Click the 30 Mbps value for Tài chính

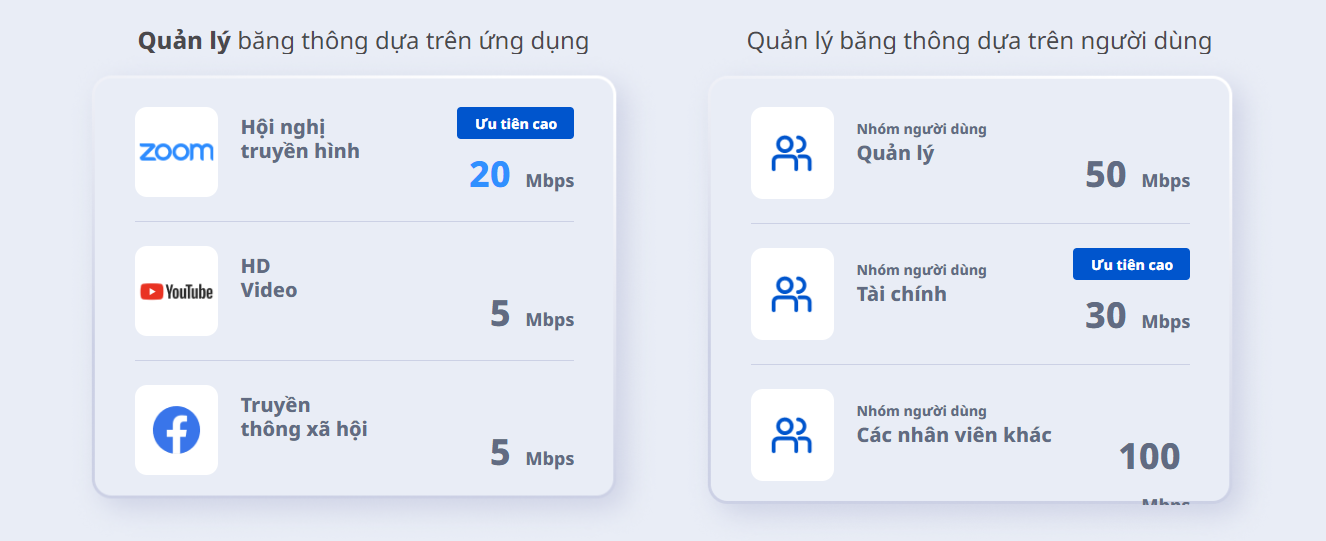point(1136,317)
